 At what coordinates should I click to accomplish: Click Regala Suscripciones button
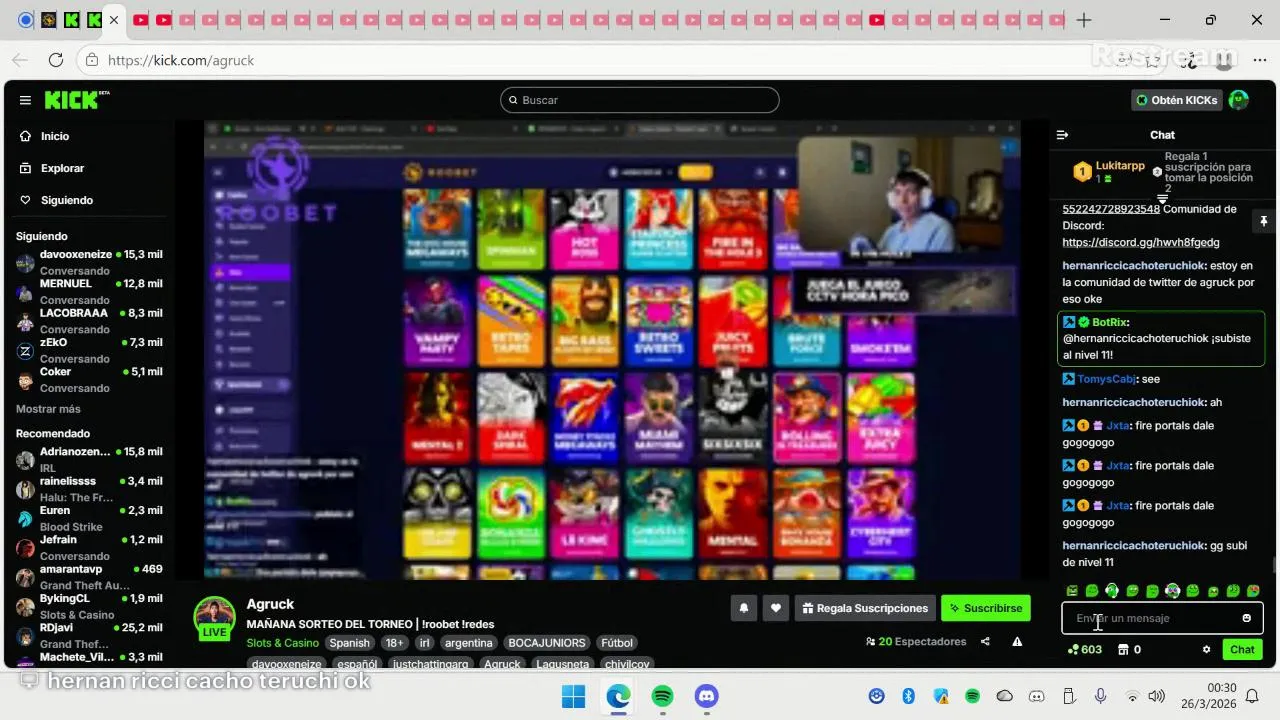tap(865, 608)
